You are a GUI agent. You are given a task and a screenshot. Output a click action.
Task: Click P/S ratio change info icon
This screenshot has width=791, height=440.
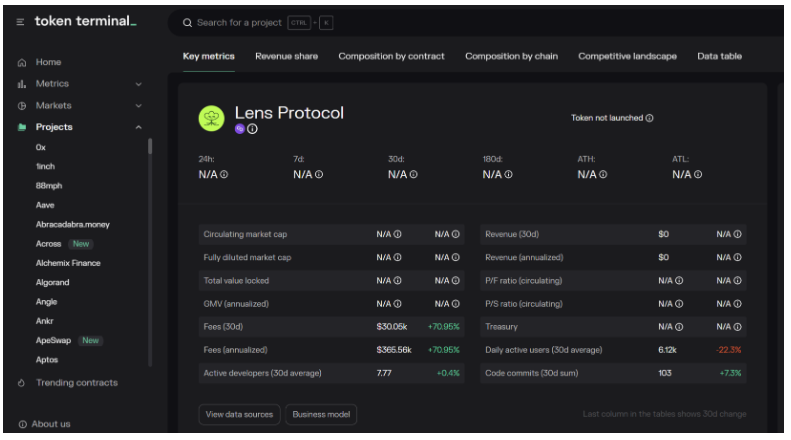[x=738, y=304]
